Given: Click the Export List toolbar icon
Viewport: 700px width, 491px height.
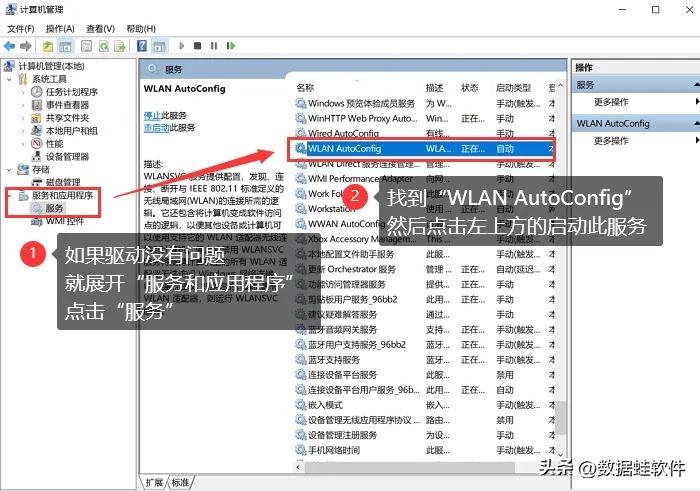Looking at the screenshot, I should point(120,46).
